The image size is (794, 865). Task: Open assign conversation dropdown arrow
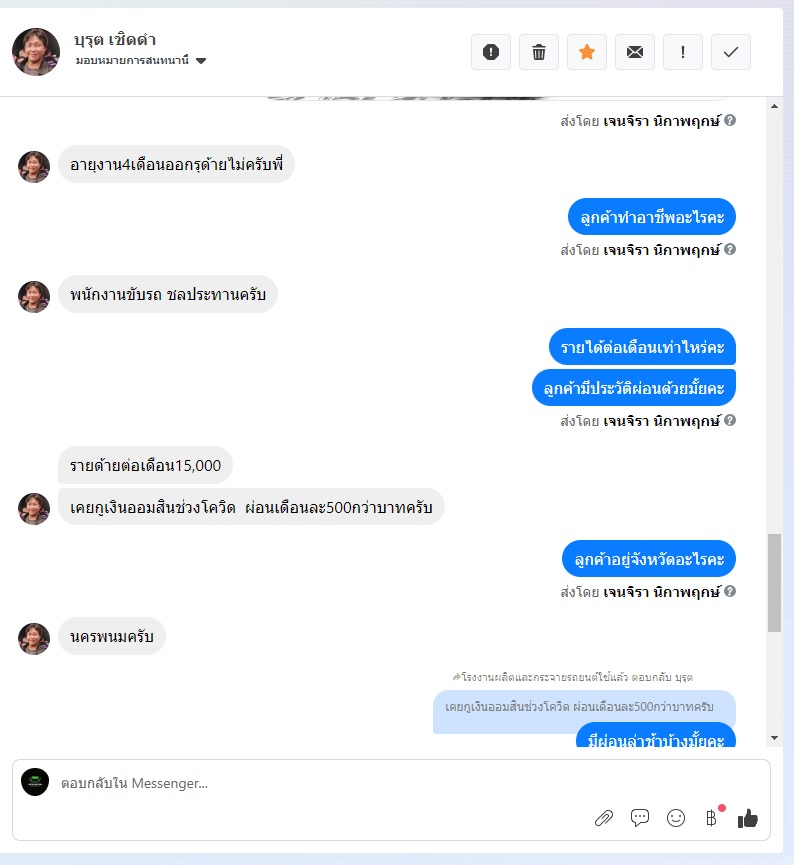201,61
